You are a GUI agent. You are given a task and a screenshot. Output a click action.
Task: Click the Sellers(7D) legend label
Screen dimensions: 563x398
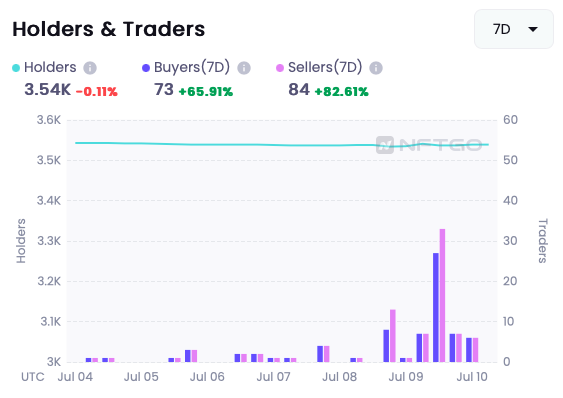point(325,67)
